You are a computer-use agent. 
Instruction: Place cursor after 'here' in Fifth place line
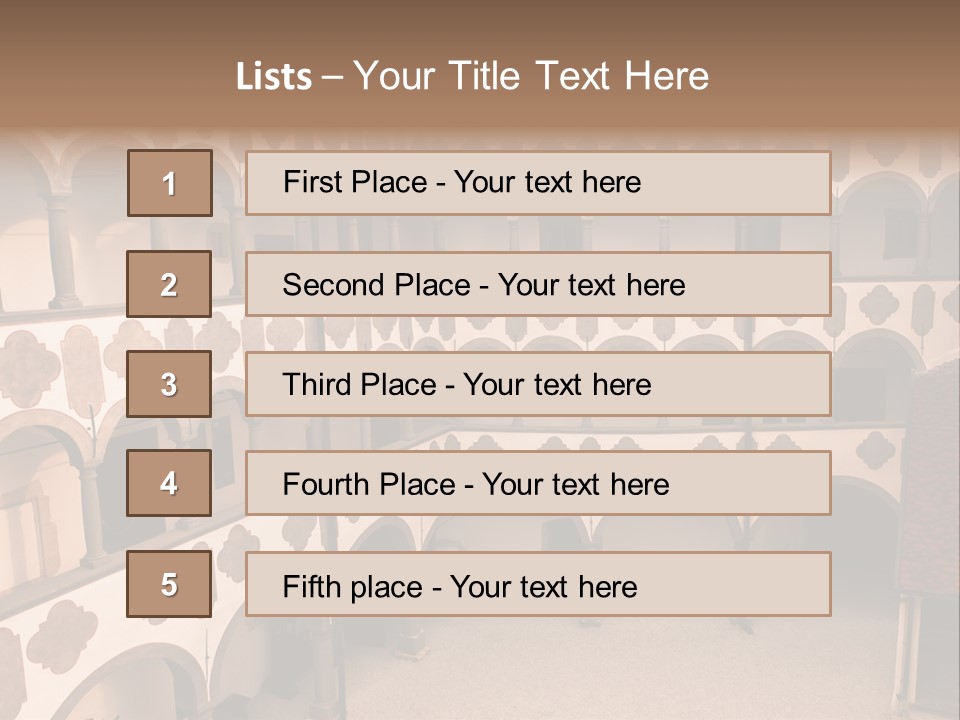(639, 586)
